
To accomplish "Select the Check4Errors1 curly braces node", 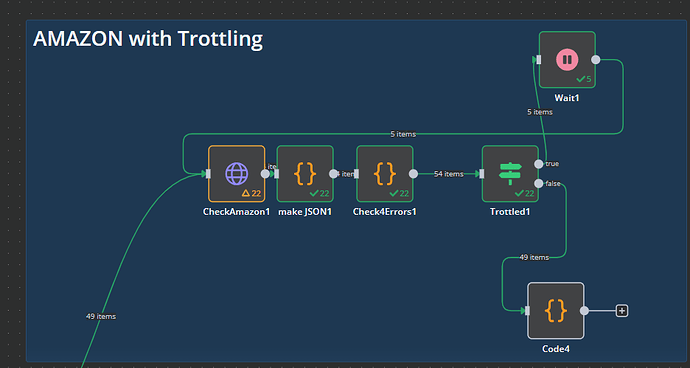I will 385,174.
